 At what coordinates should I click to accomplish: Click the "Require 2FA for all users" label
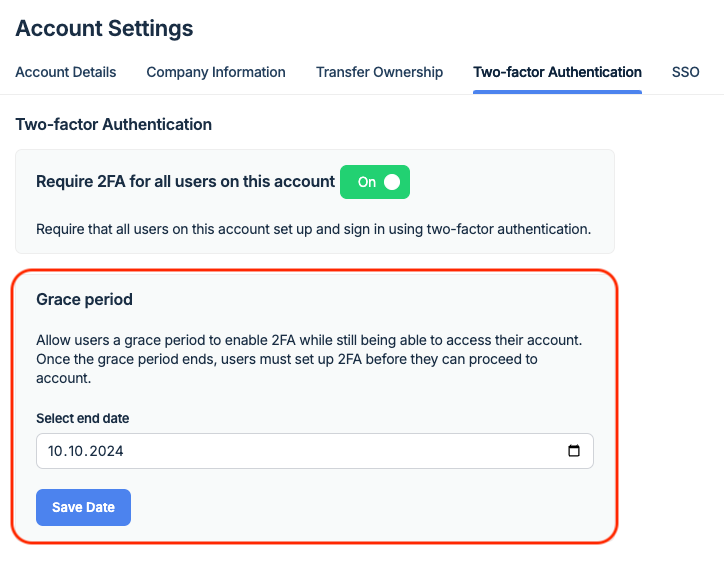point(185,182)
